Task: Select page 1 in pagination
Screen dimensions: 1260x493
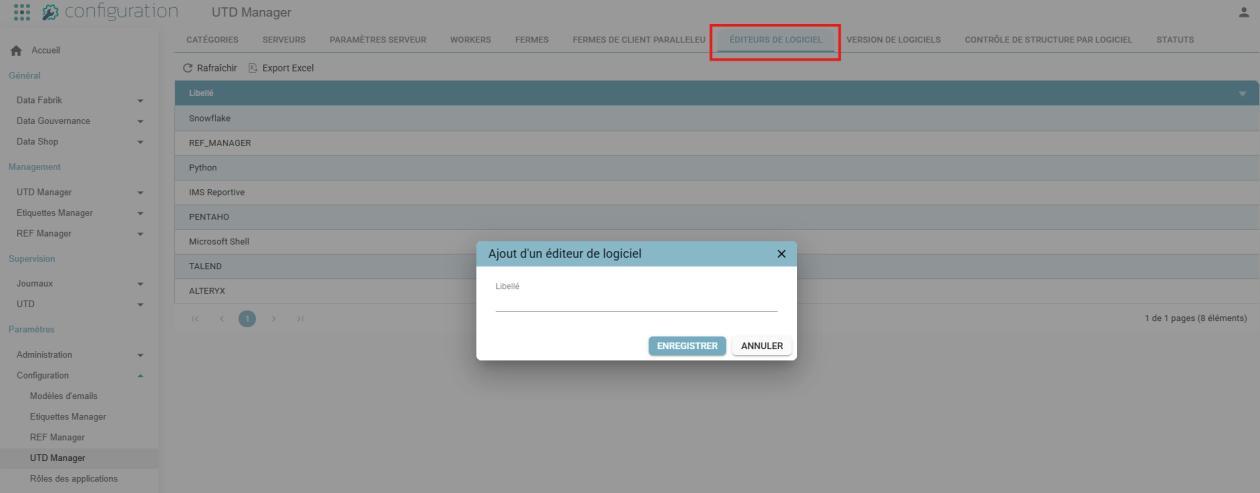Action: pos(246,318)
